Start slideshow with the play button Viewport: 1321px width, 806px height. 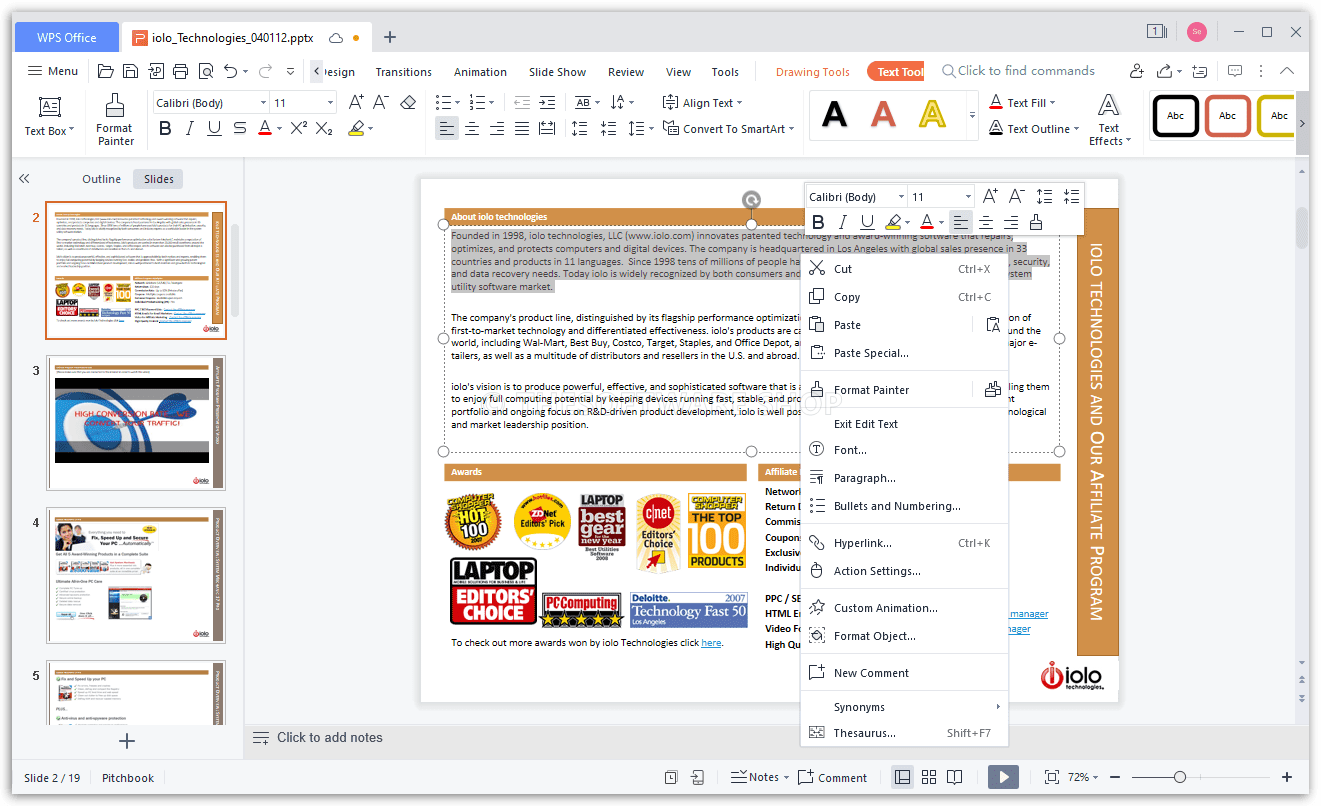click(1003, 777)
